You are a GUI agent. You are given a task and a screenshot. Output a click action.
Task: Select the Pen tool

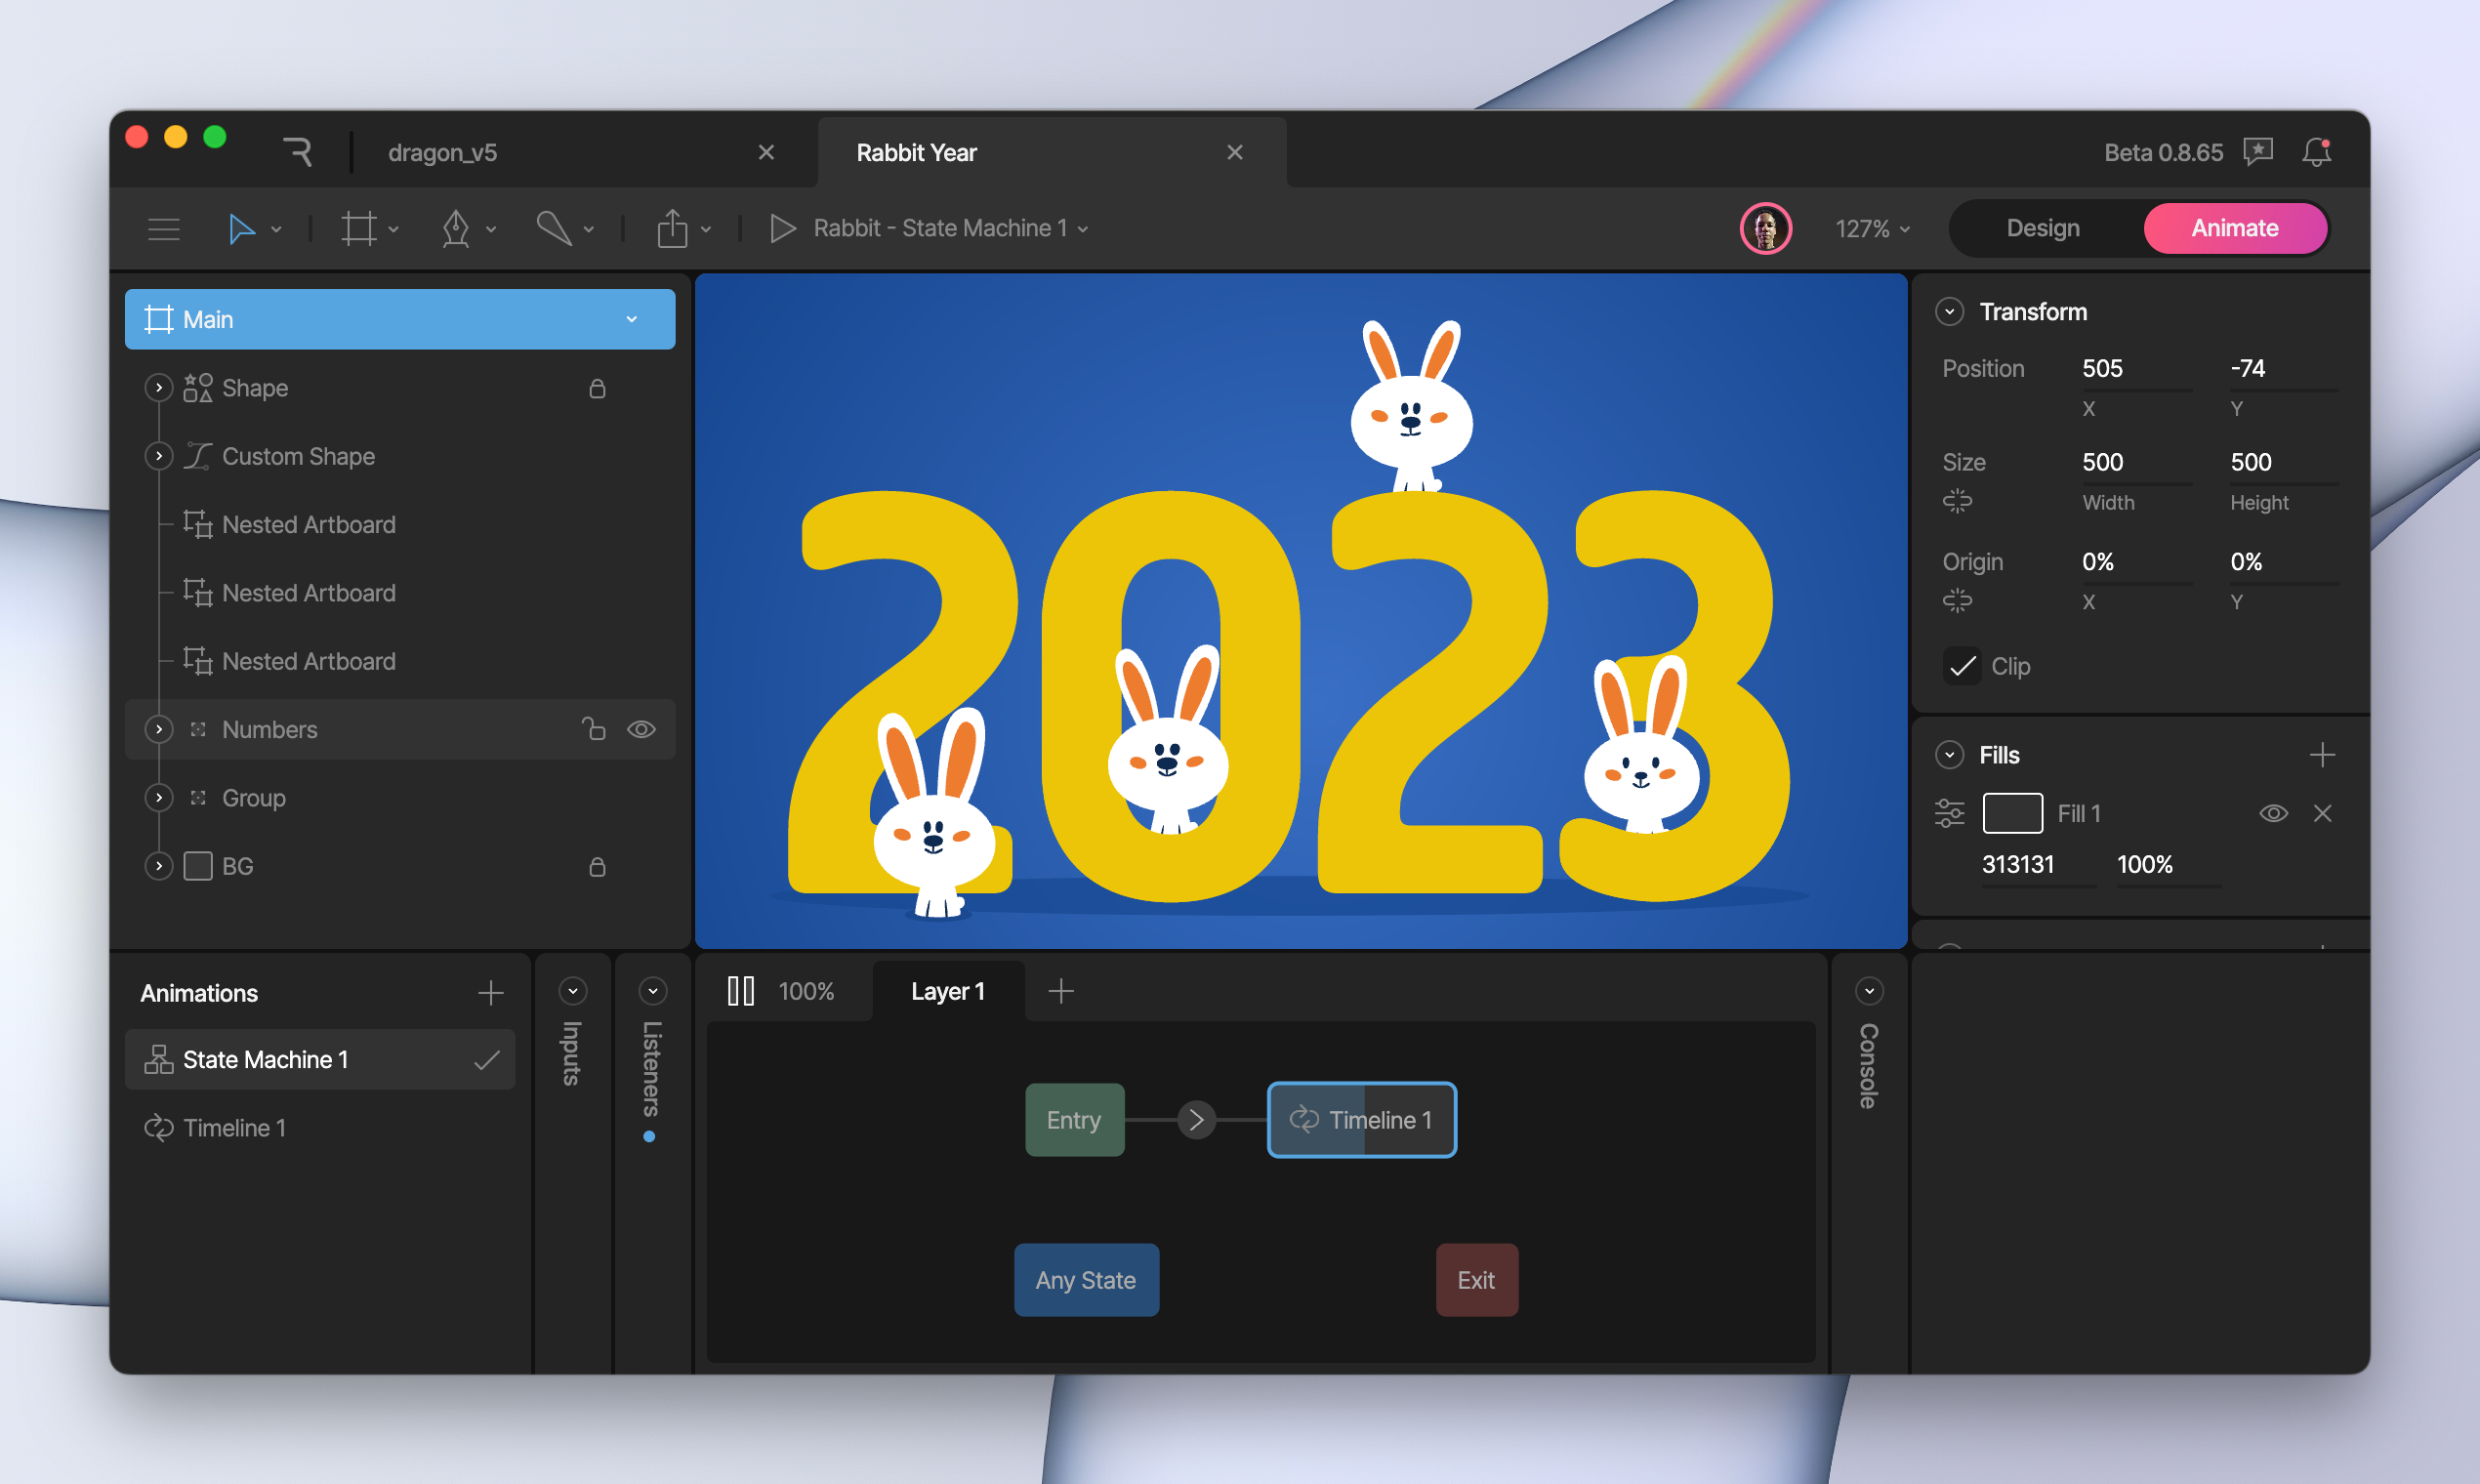pyautogui.click(x=456, y=229)
